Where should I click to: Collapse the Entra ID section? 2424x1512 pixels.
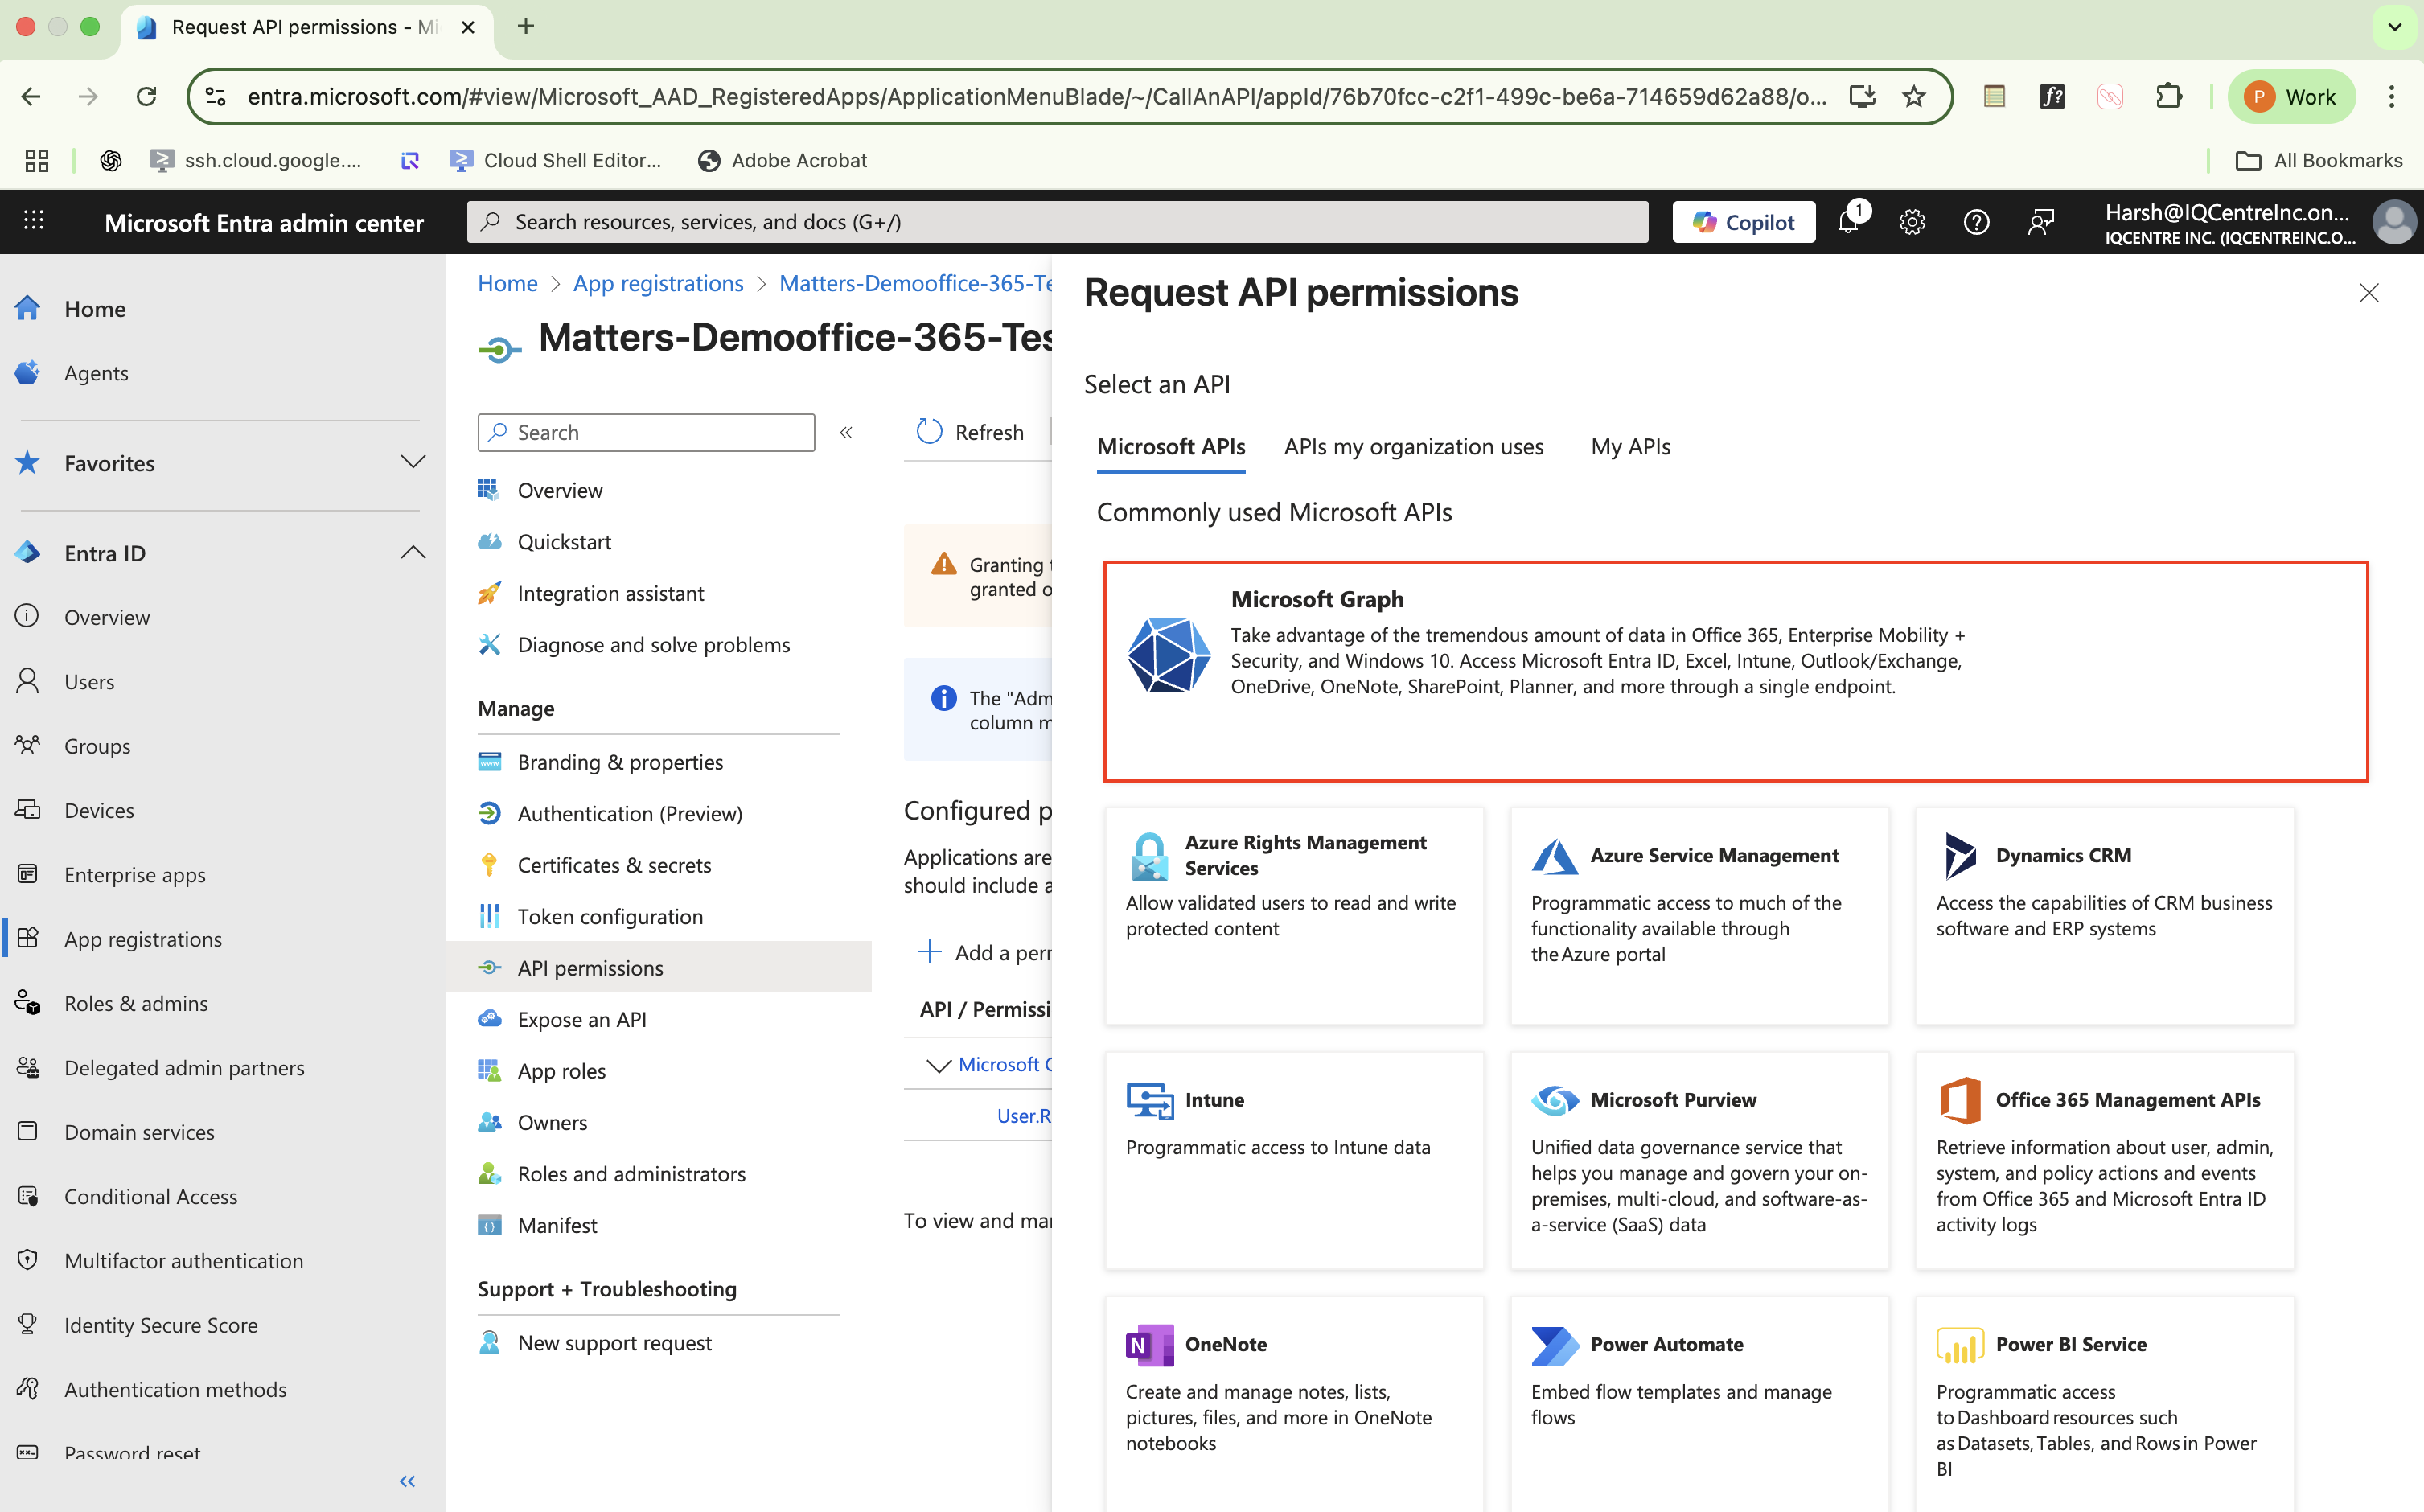[413, 552]
